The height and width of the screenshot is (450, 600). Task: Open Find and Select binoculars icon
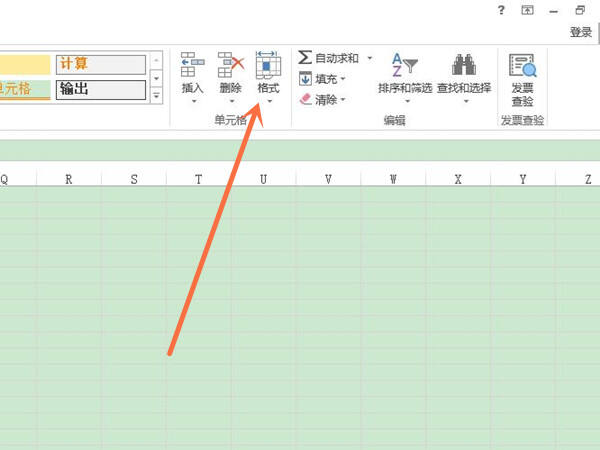pos(464,64)
